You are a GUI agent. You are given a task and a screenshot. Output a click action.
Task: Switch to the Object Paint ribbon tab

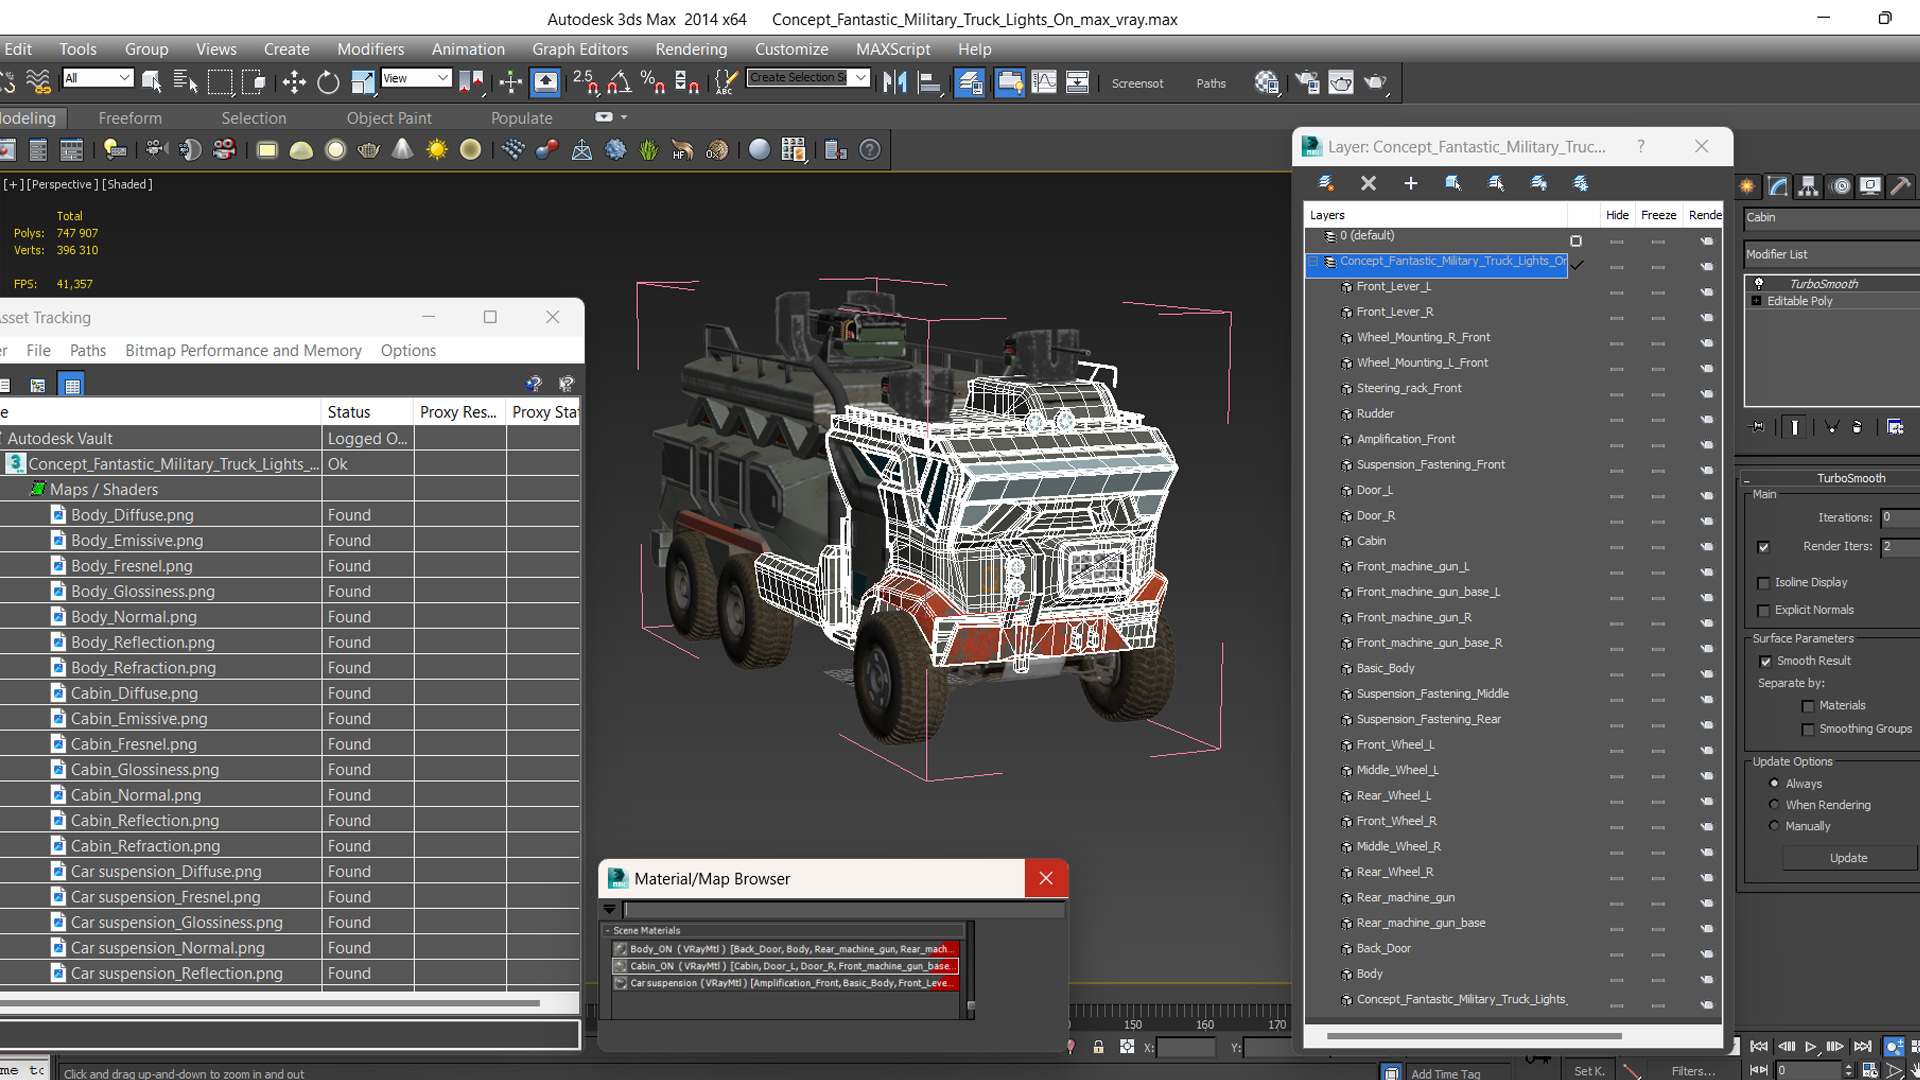pos(389,118)
